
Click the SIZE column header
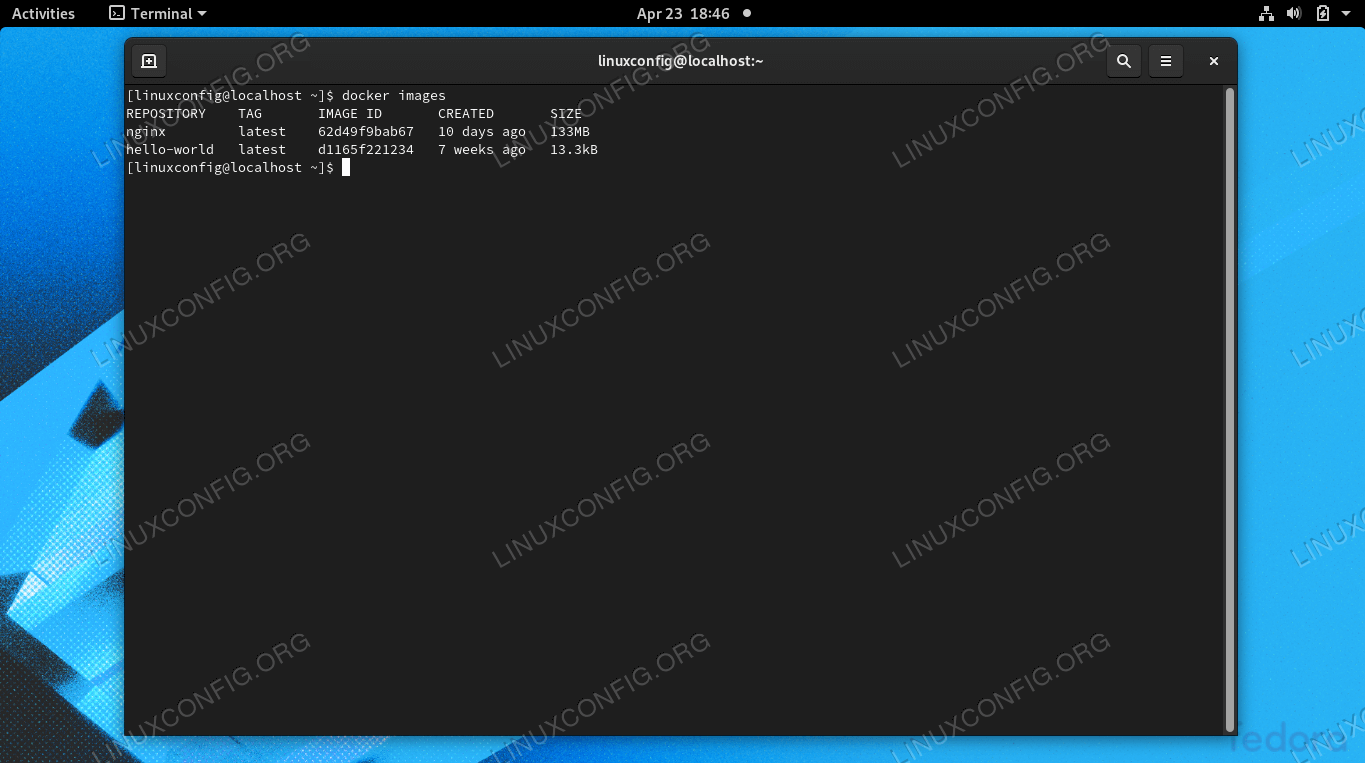566,114
